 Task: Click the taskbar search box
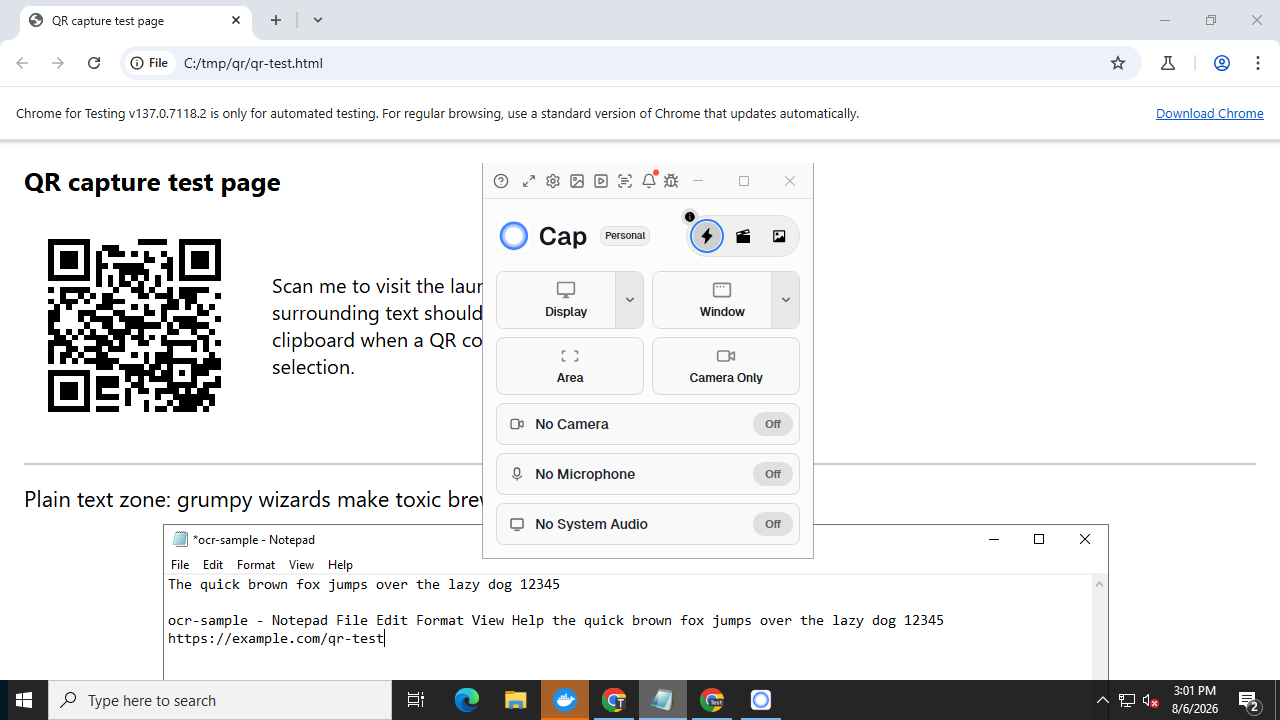220,700
